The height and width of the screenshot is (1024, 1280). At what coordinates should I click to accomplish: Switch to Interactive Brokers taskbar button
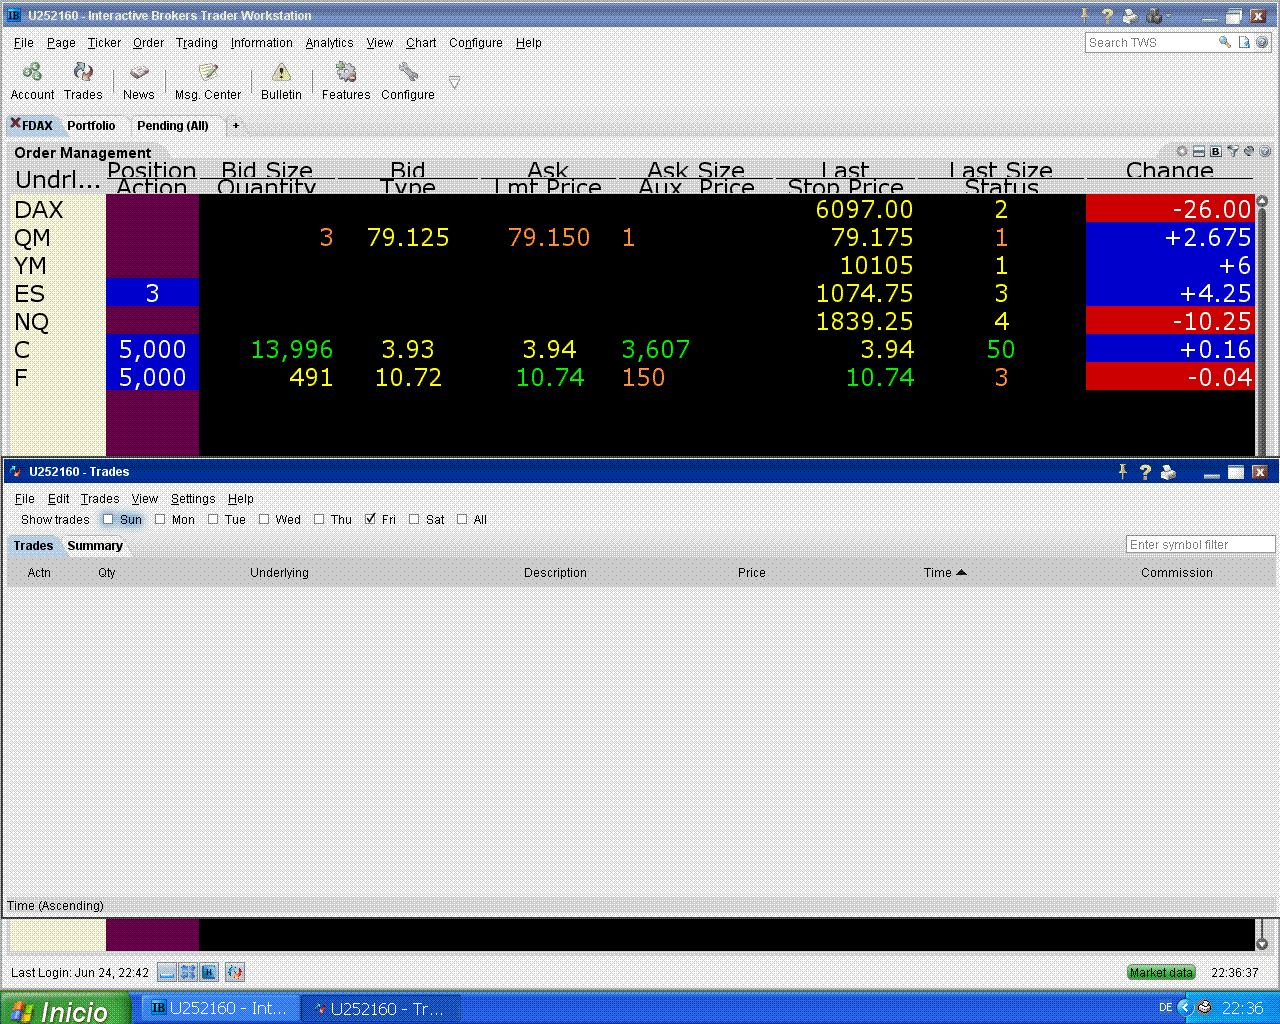click(x=220, y=1009)
